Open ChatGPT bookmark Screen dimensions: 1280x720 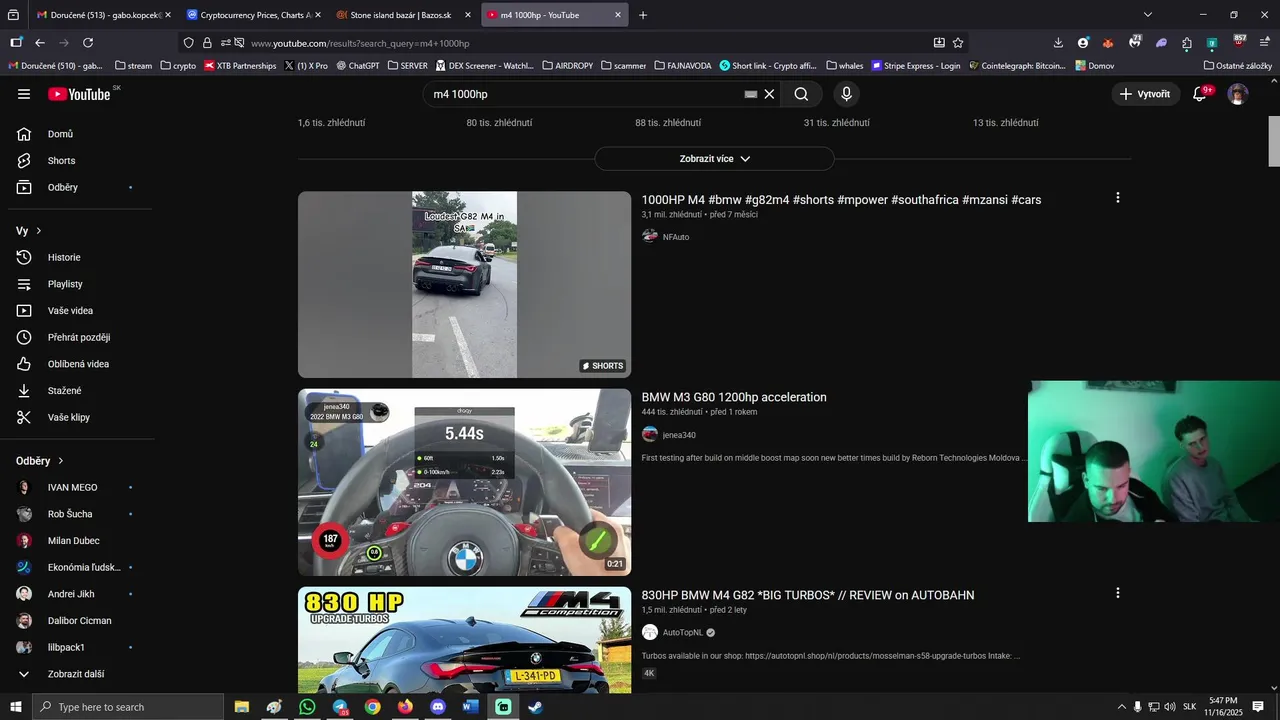(358, 66)
